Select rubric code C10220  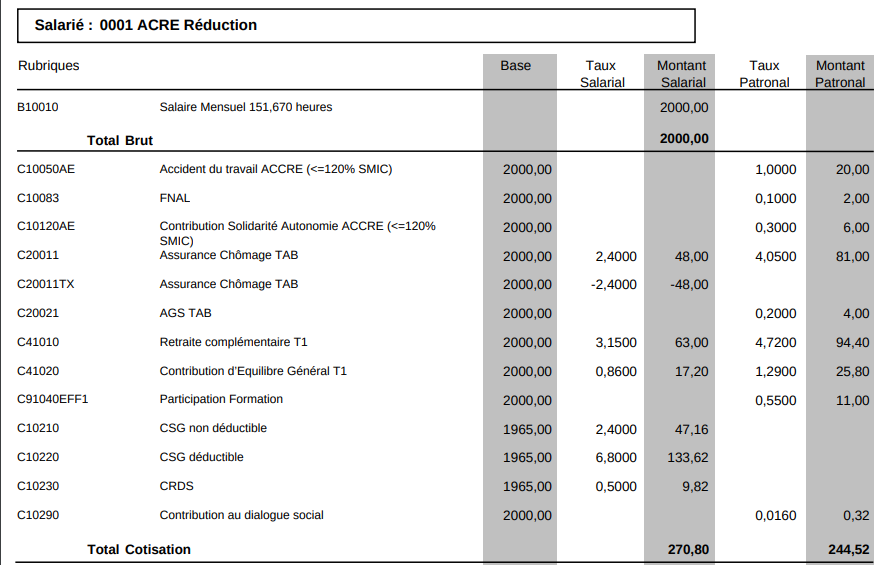pyautogui.click(x=37, y=458)
